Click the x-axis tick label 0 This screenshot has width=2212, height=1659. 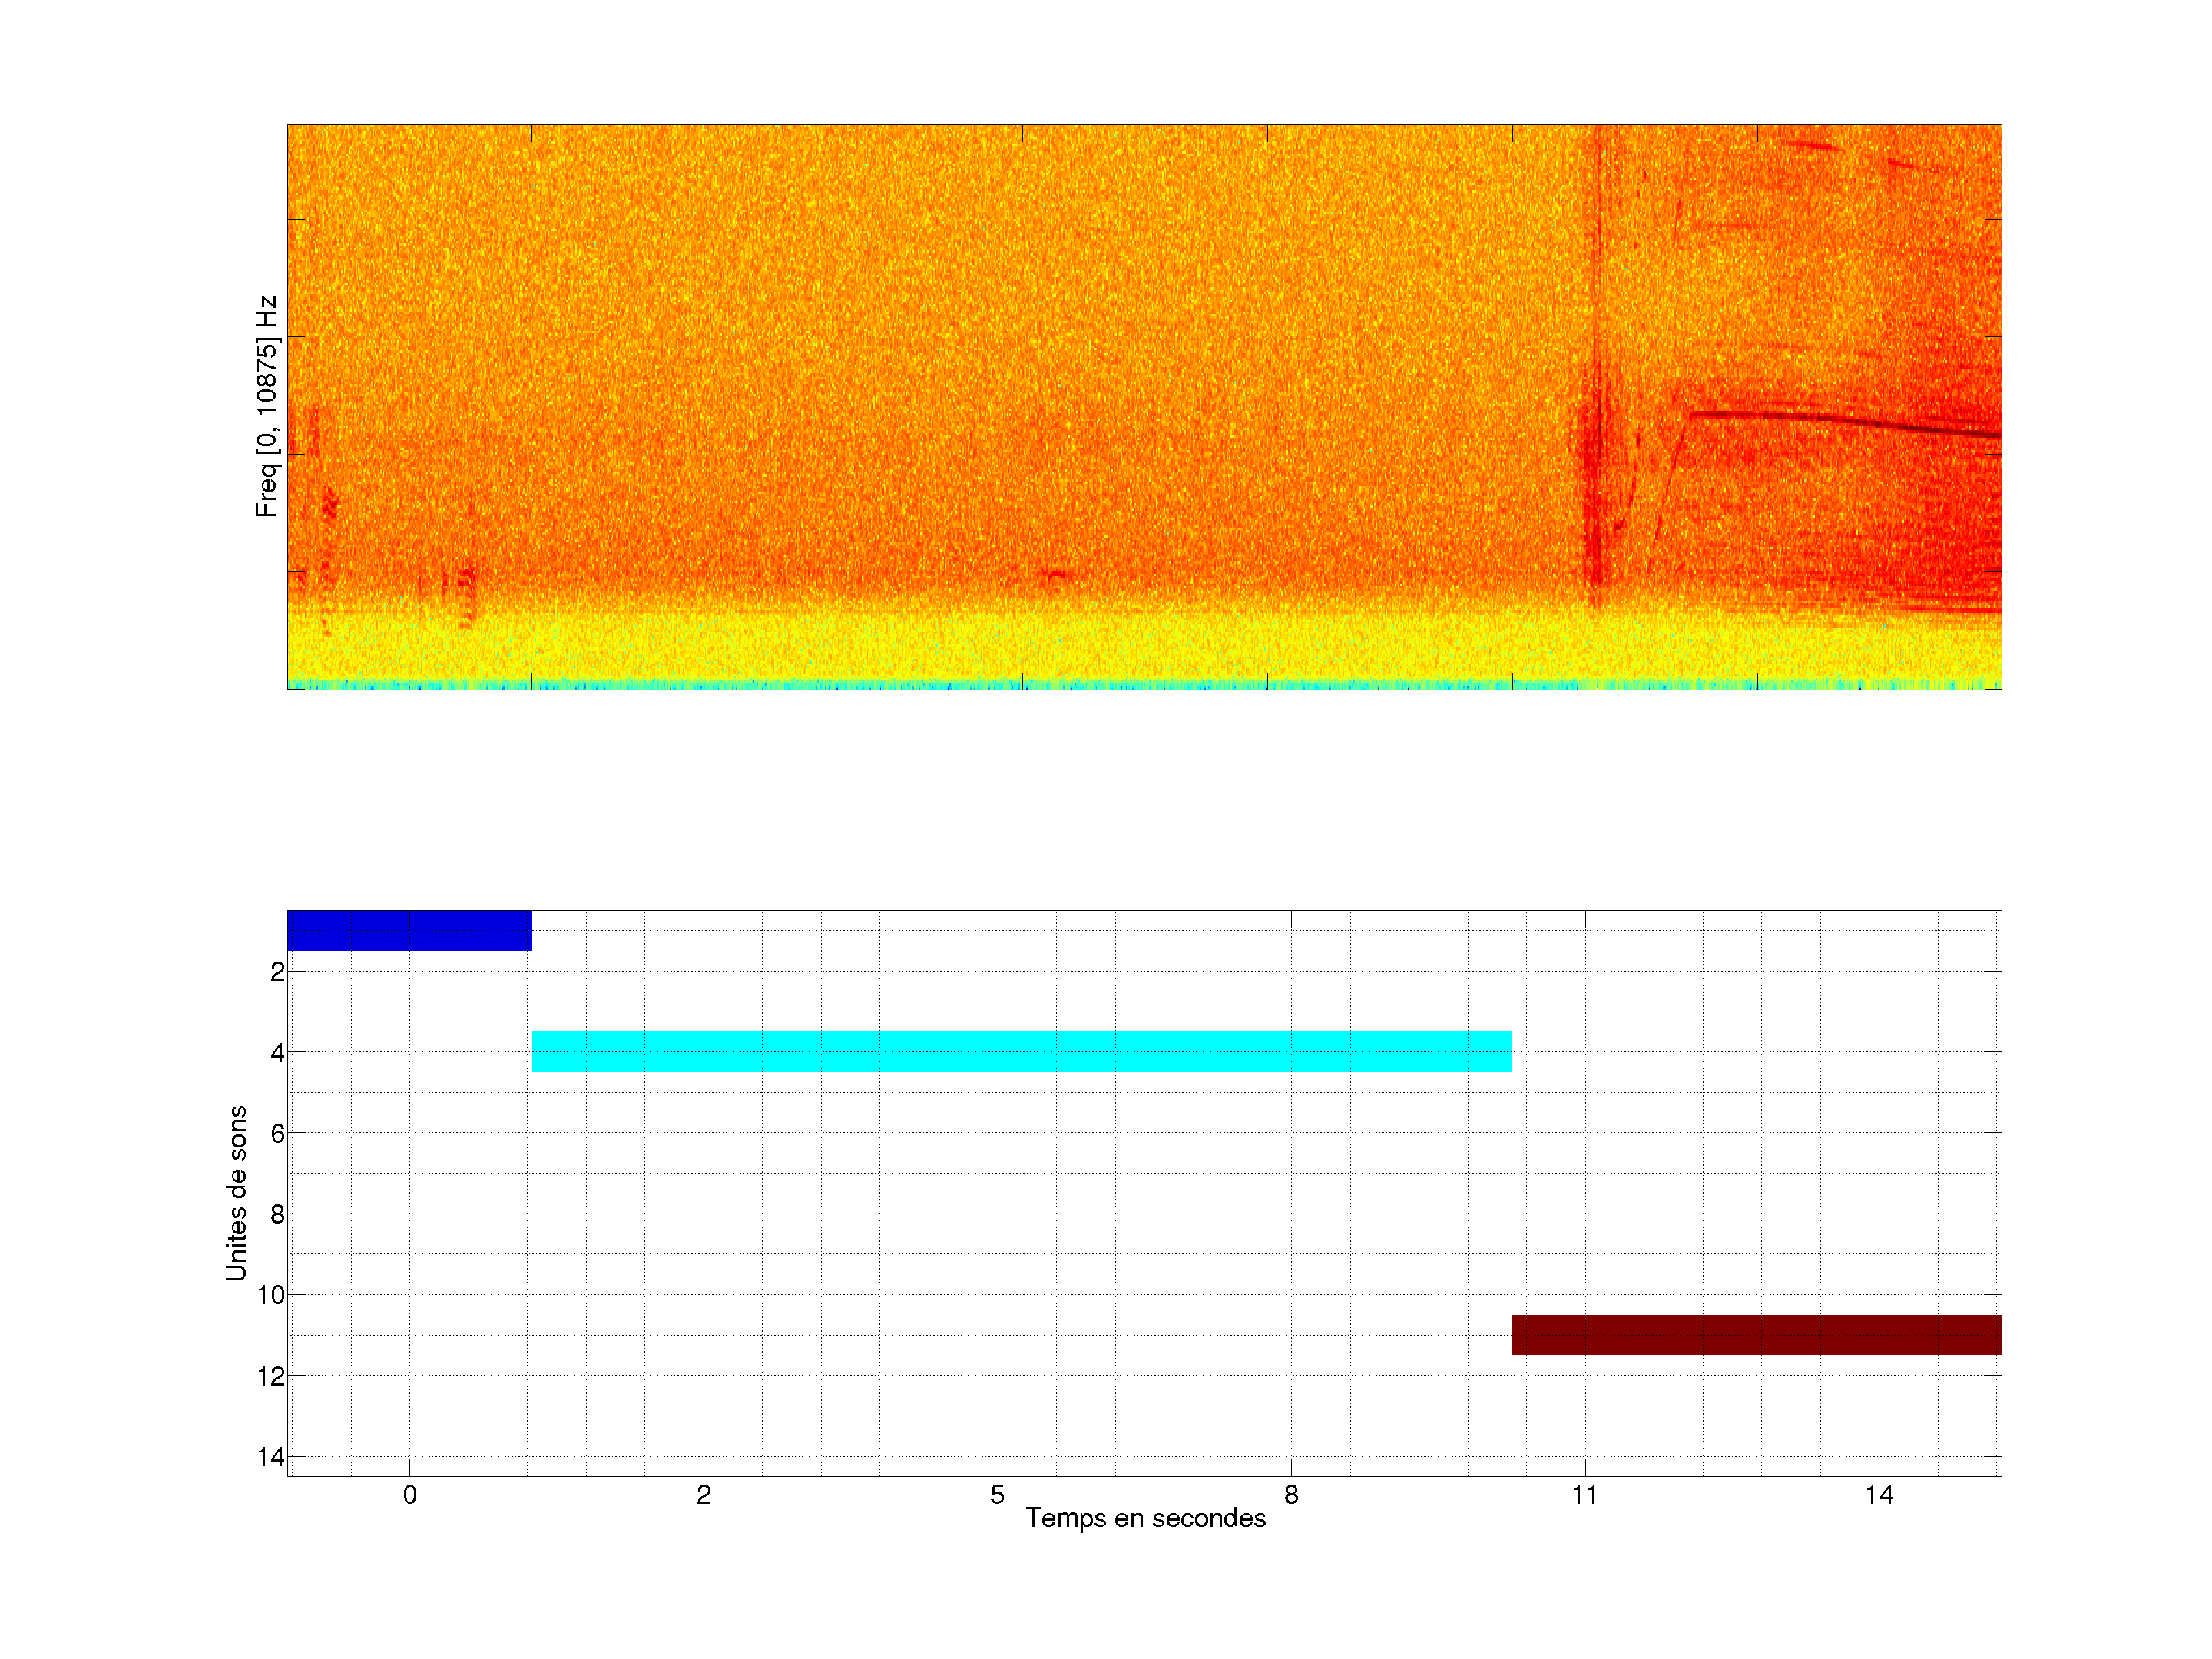[x=409, y=1495]
